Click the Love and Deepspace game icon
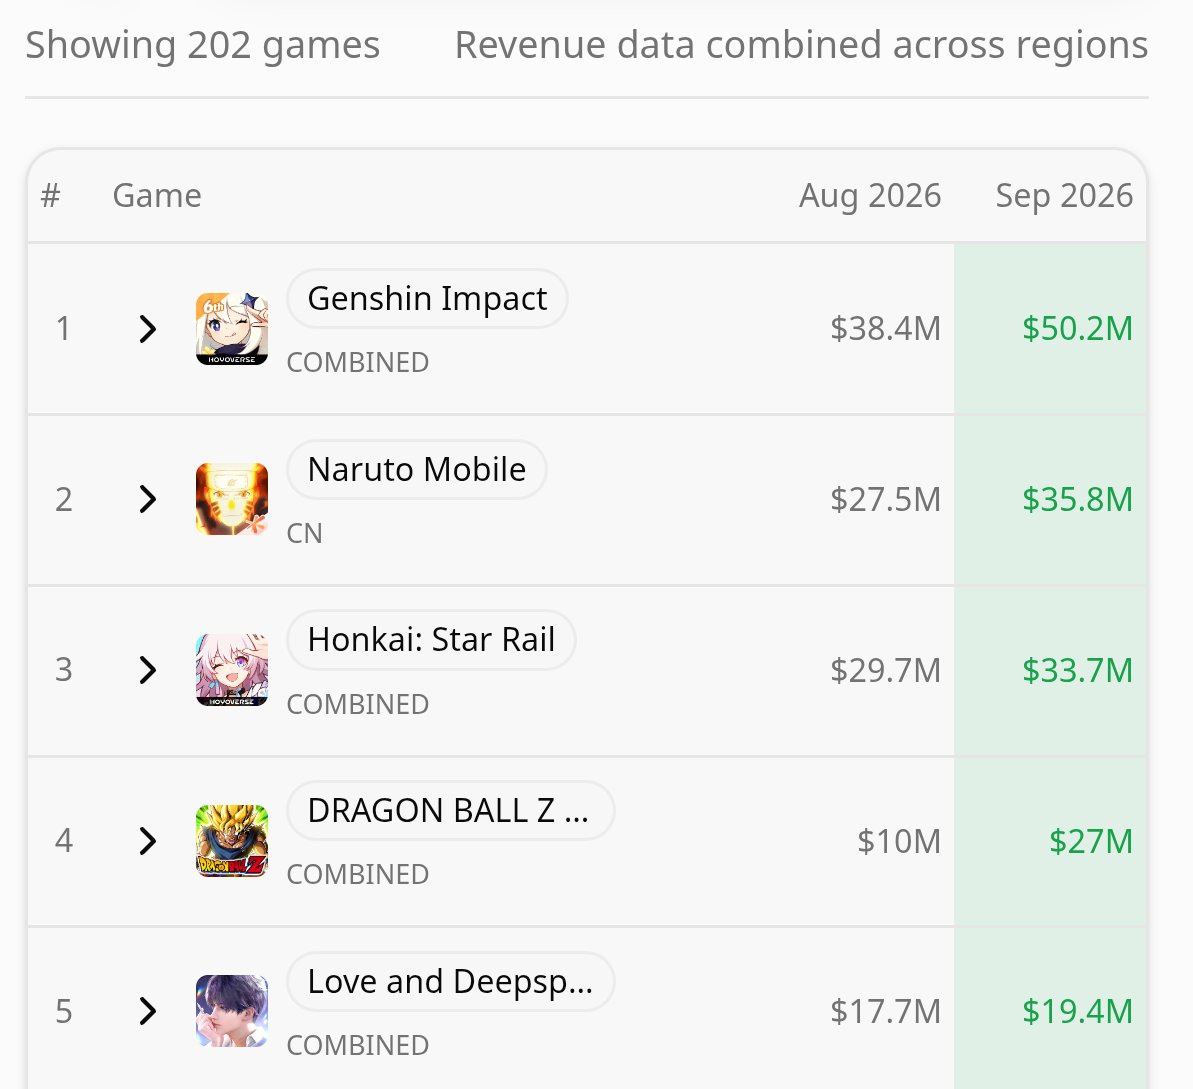This screenshot has width=1193, height=1089. point(232,1011)
